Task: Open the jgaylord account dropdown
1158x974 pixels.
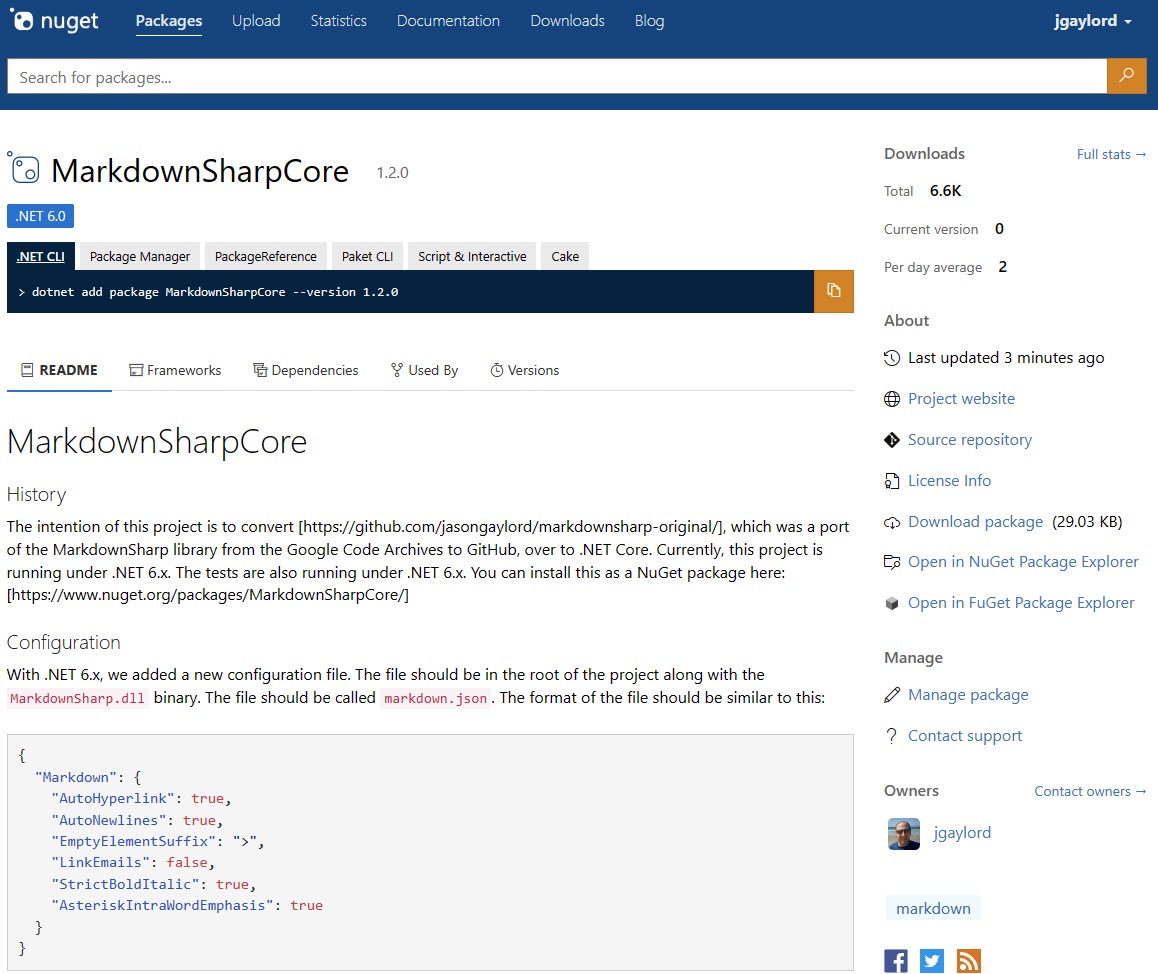Action: pyautogui.click(x=1092, y=21)
